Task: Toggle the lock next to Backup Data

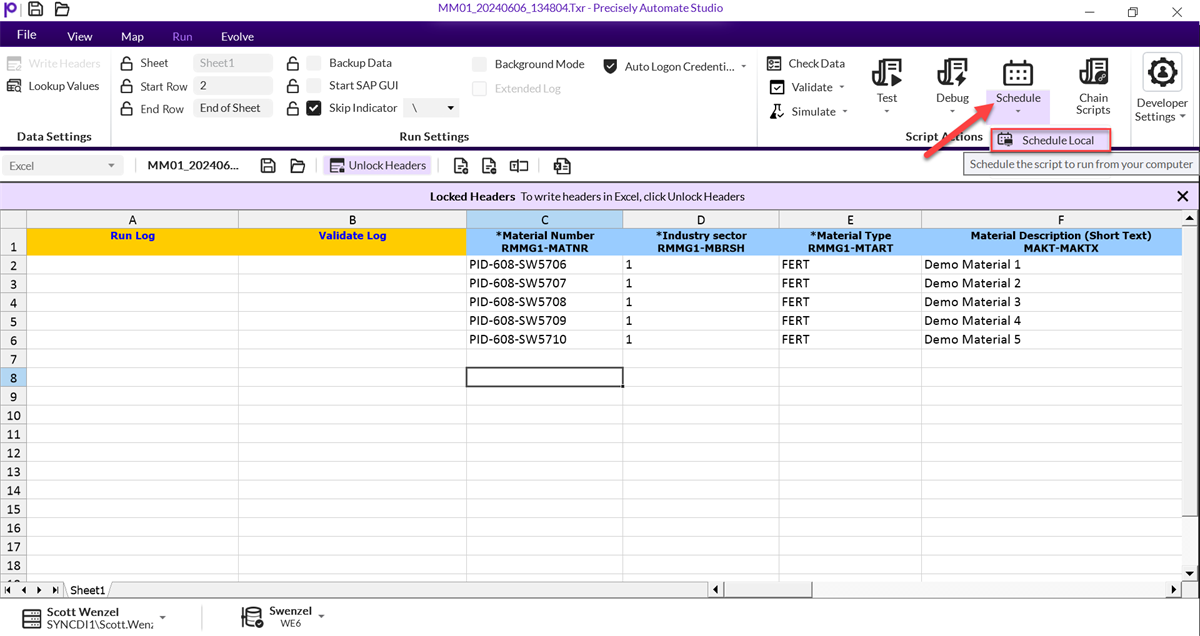Action: (293, 62)
